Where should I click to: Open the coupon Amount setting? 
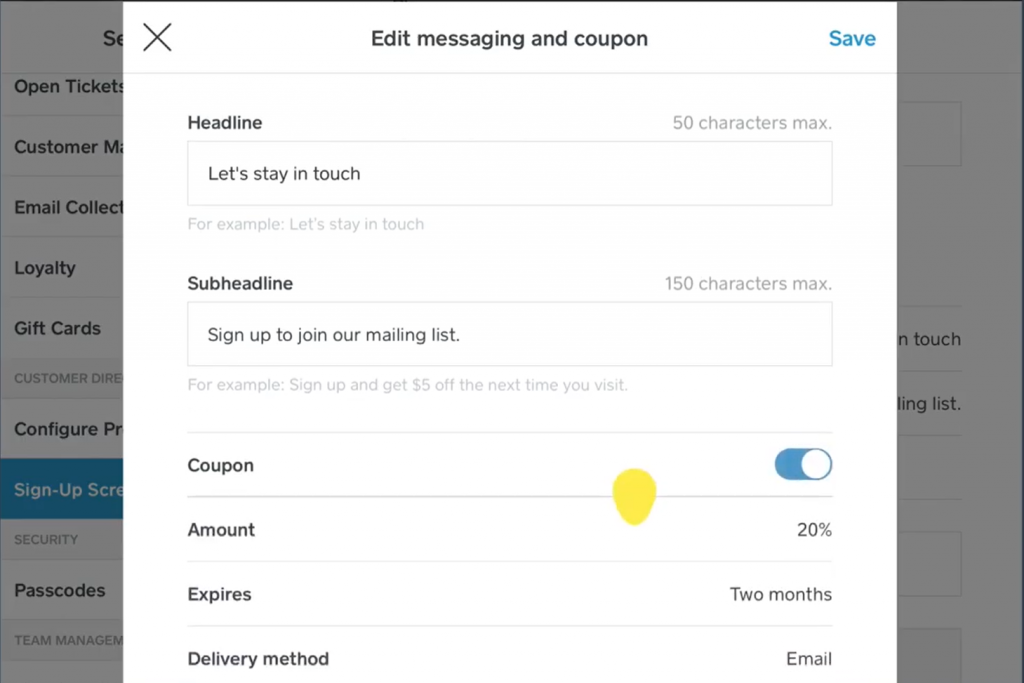[x=509, y=530]
